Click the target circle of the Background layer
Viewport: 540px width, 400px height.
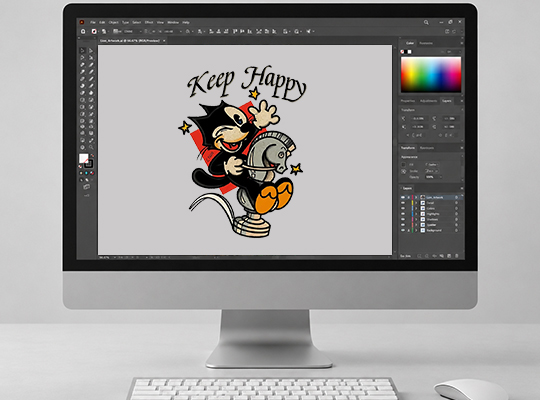tap(456, 230)
